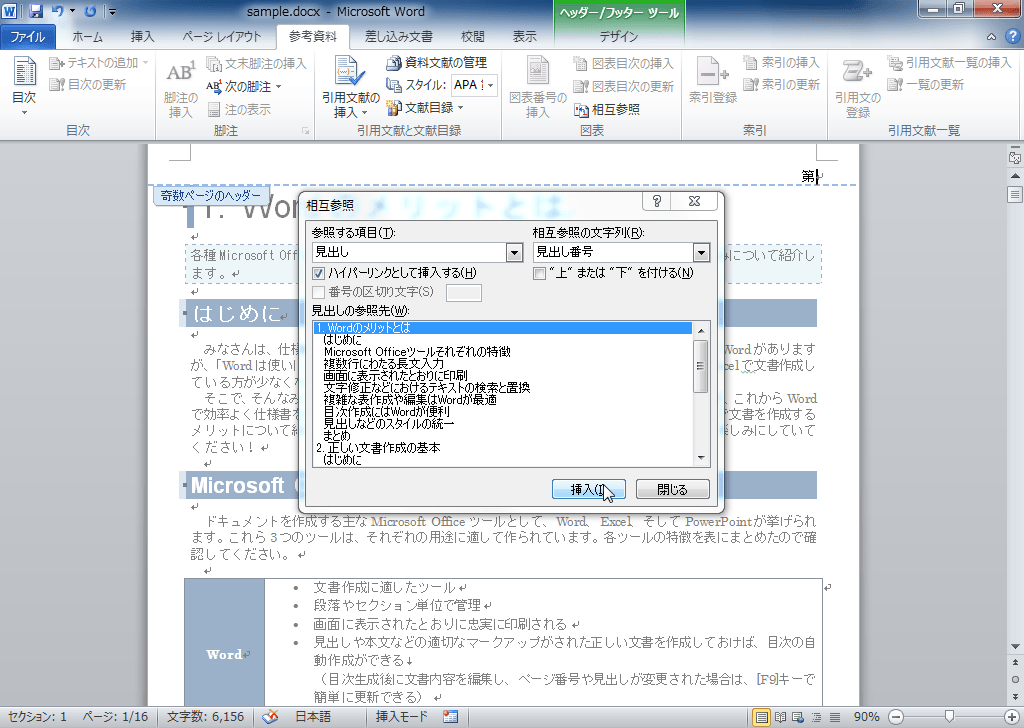Open the customize quick access toolbar dropdown
Viewport: 1024px width, 728px height.
pos(112,12)
